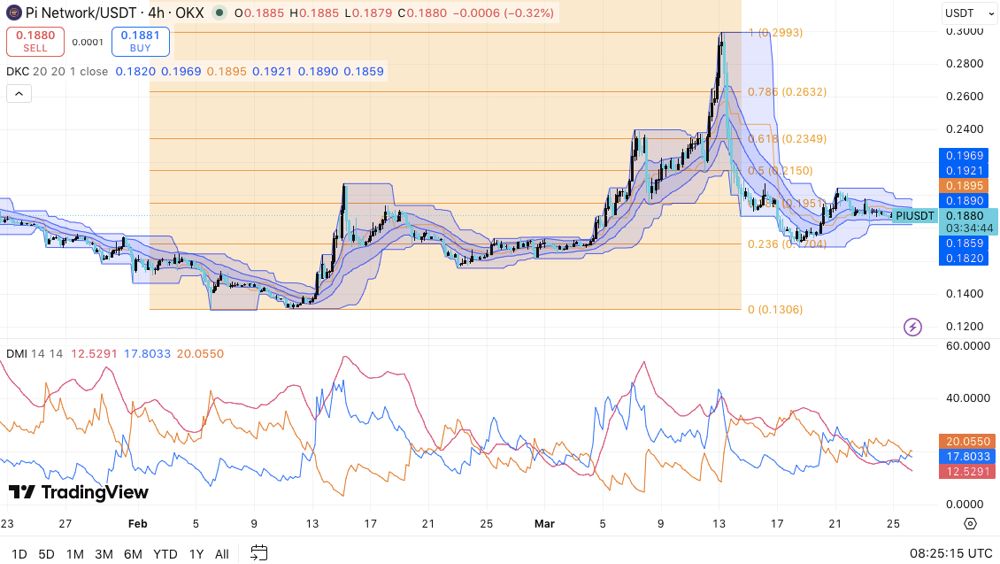Click the green market status dot
1000x564 pixels.
[x=219, y=13]
